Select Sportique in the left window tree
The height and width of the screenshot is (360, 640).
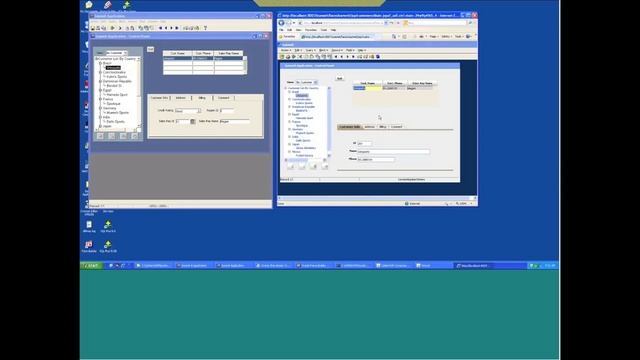[113, 104]
